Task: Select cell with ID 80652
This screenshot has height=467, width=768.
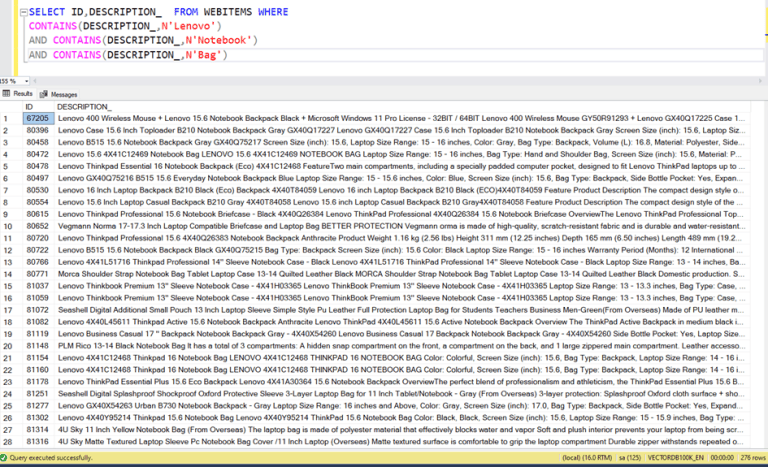Action: [38, 226]
